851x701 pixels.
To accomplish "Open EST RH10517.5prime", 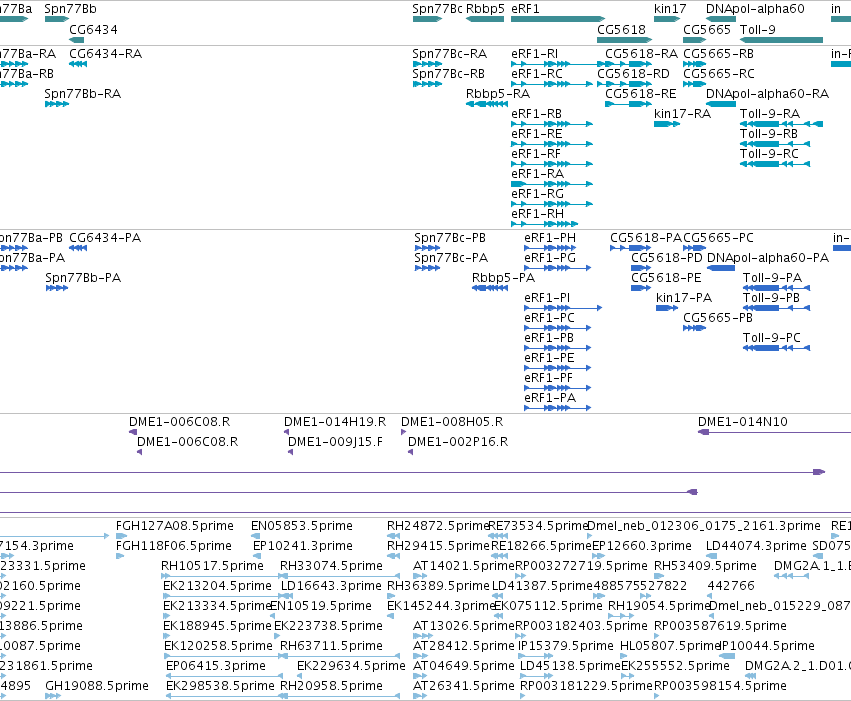I will point(212,566).
